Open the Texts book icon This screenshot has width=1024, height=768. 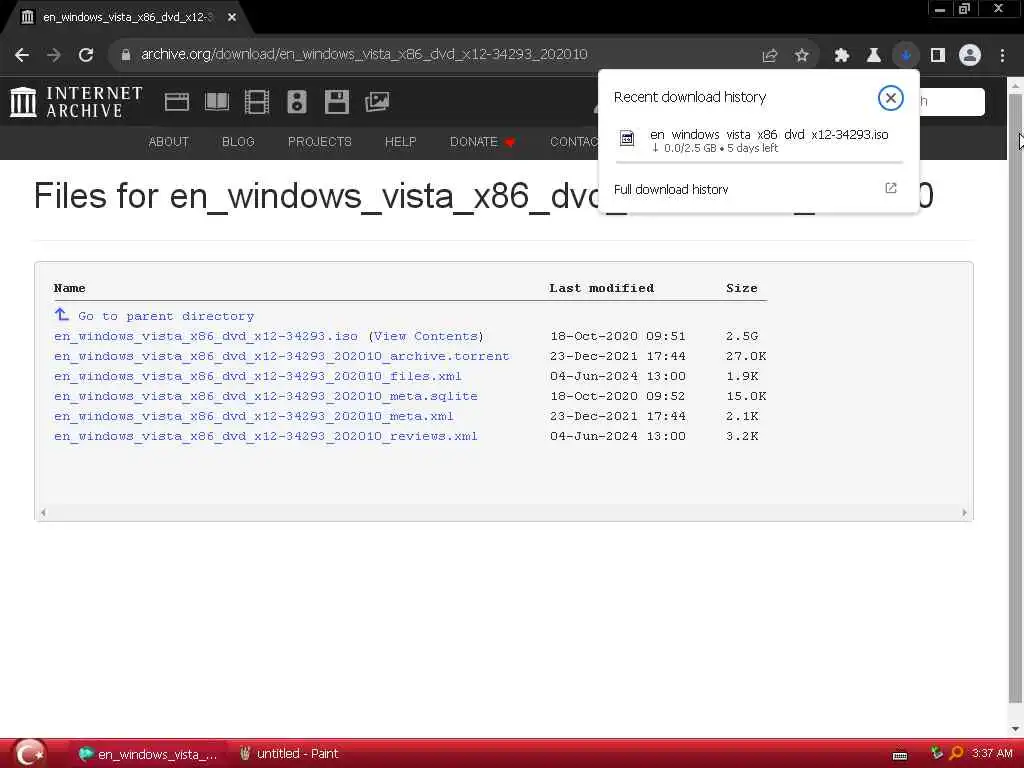(x=217, y=102)
